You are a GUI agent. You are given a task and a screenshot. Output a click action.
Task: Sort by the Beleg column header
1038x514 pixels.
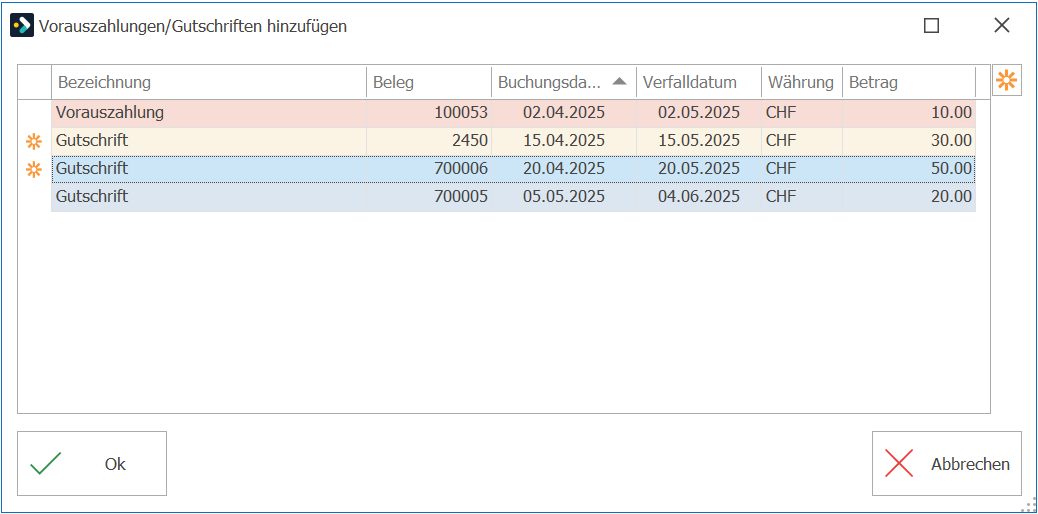click(x=429, y=83)
